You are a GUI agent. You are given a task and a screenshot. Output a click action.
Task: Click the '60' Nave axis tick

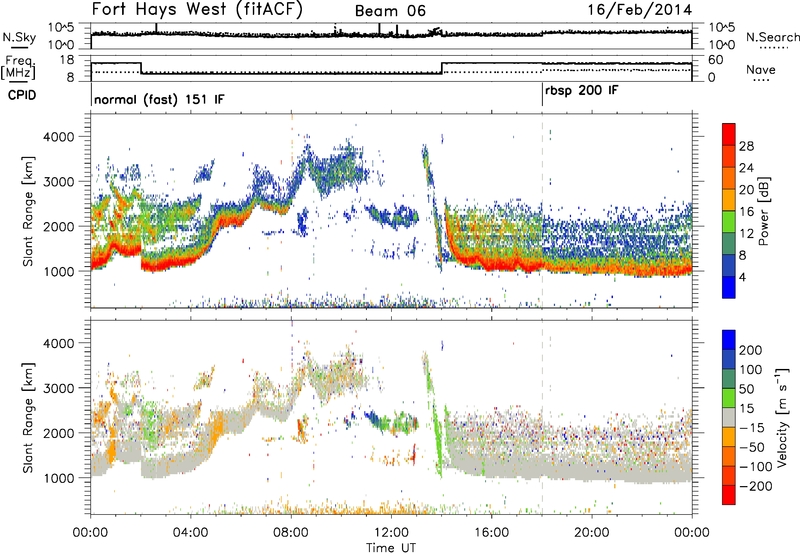click(x=716, y=60)
